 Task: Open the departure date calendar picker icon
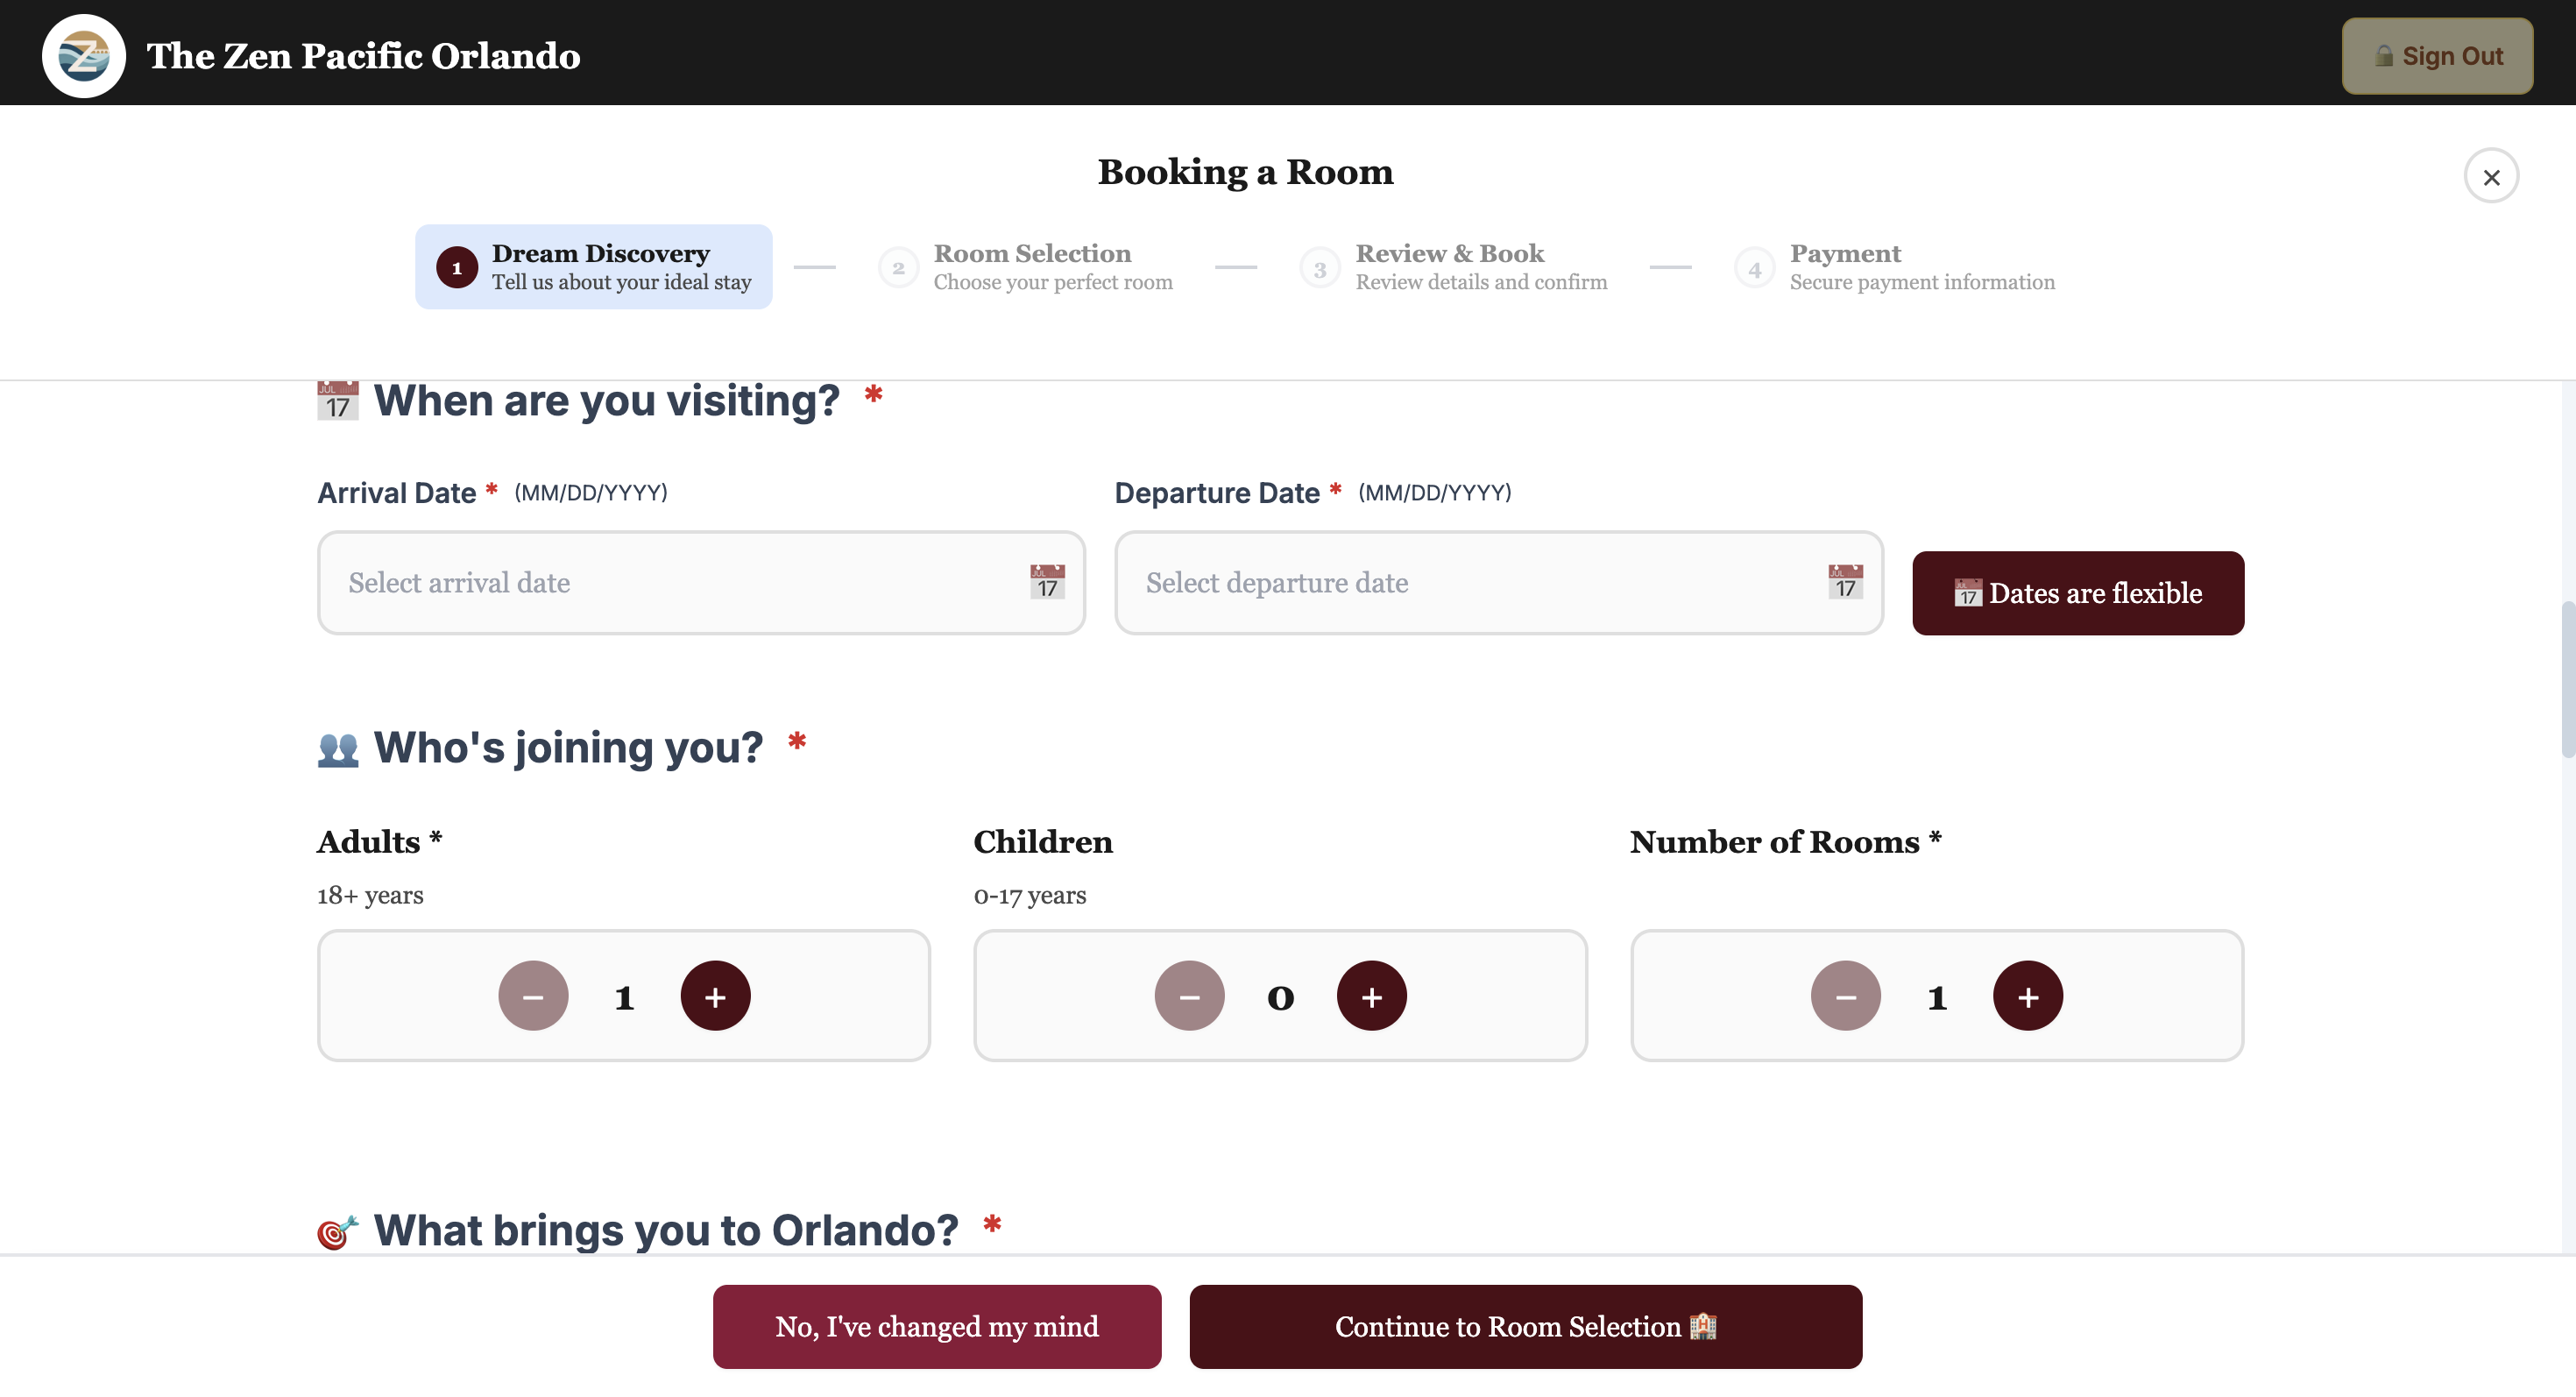pyautogui.click(x=1845, y=583)
